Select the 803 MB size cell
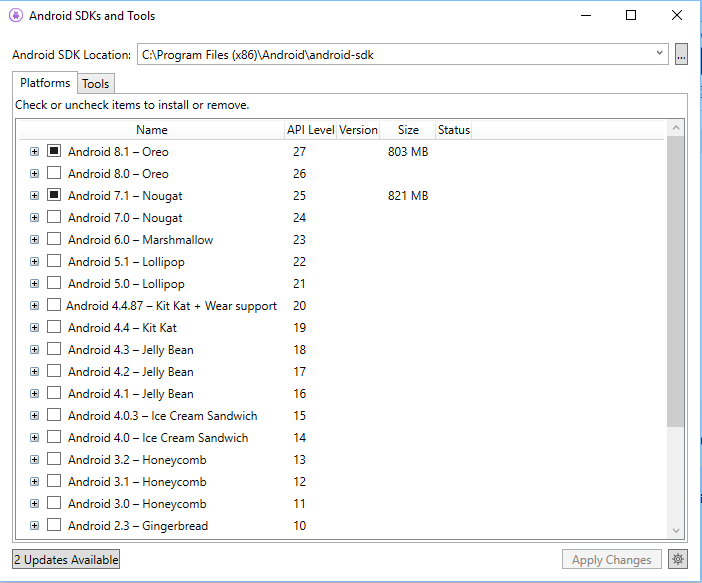This screenshot has height=583, width=702. [408, 152]
